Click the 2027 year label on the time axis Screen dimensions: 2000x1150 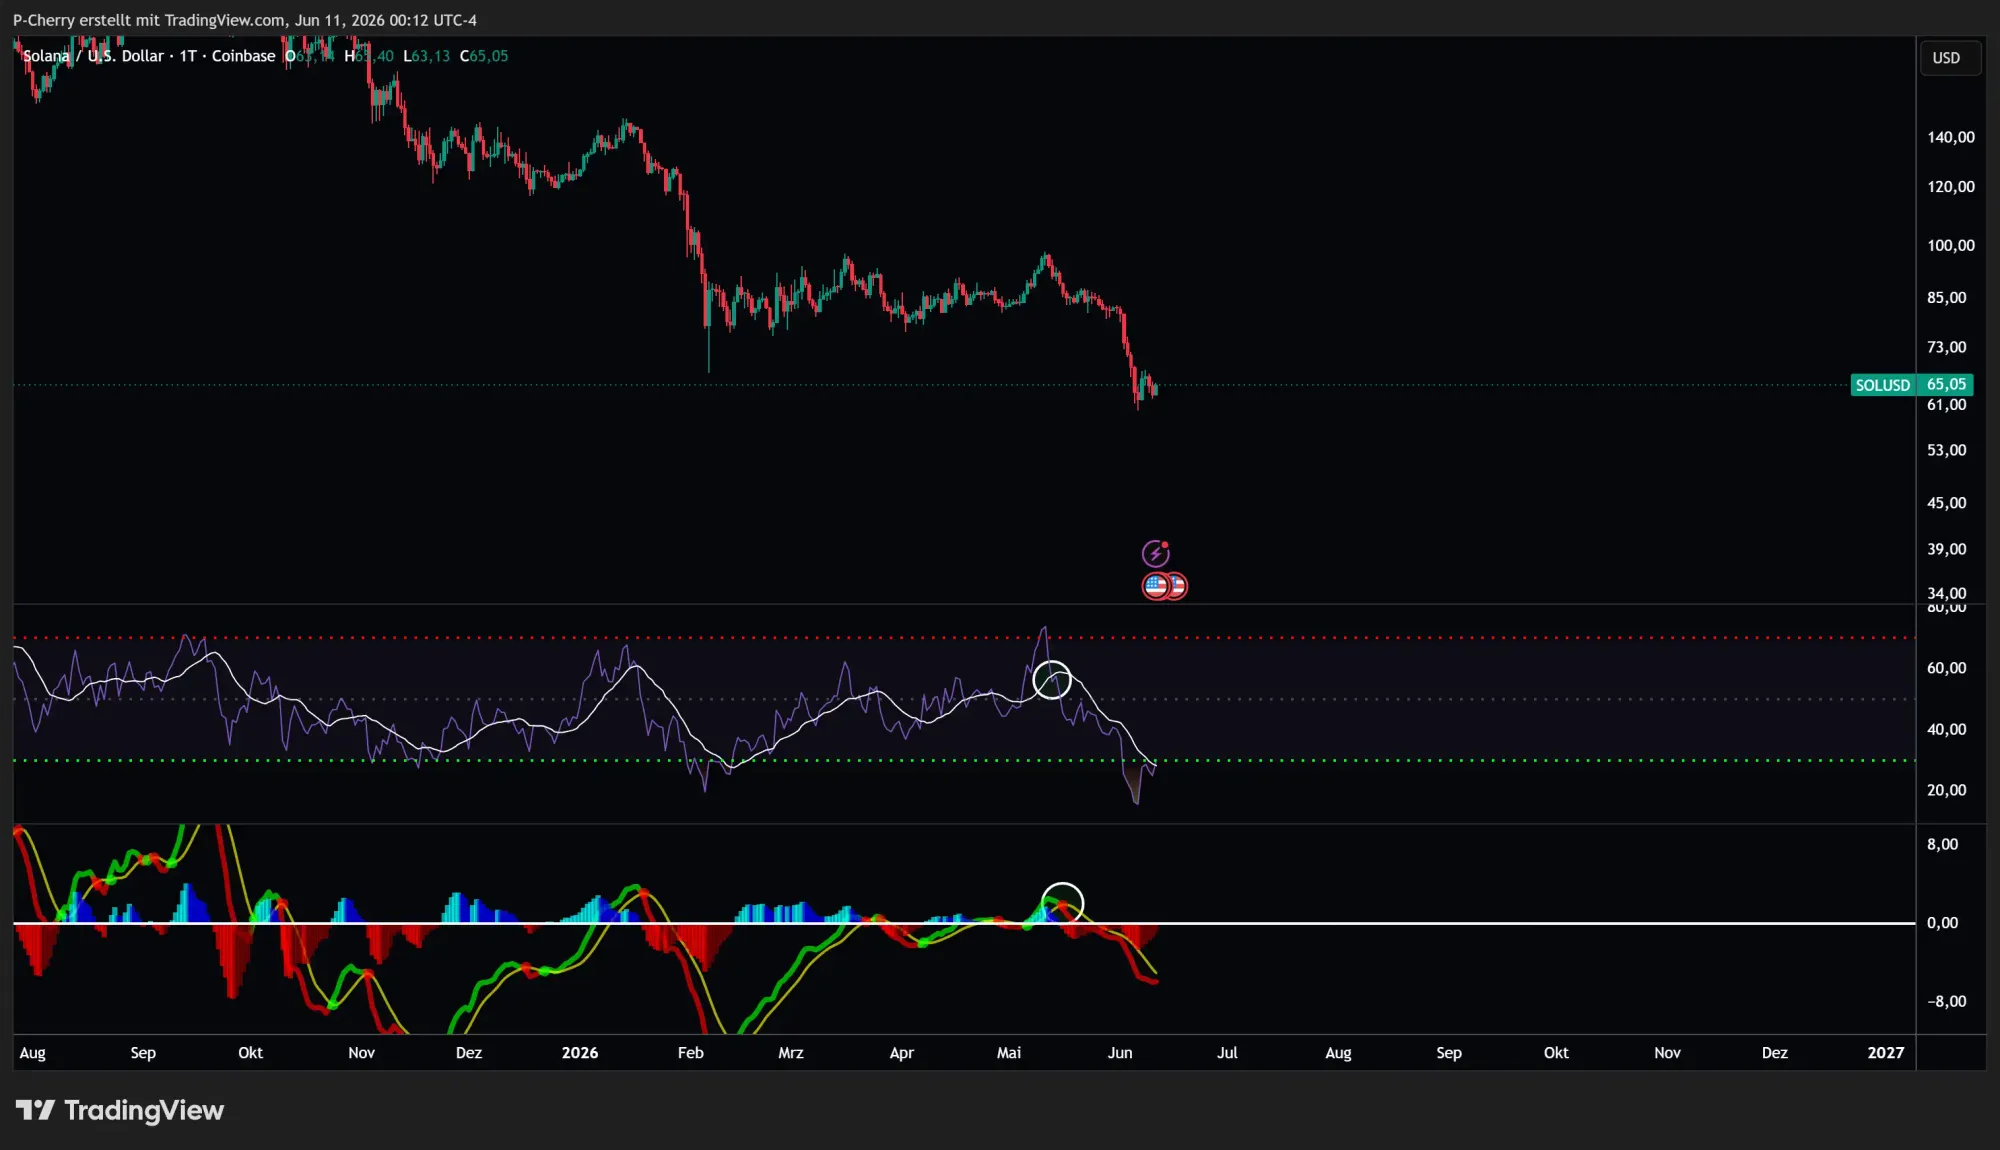pos(1886,1053)
